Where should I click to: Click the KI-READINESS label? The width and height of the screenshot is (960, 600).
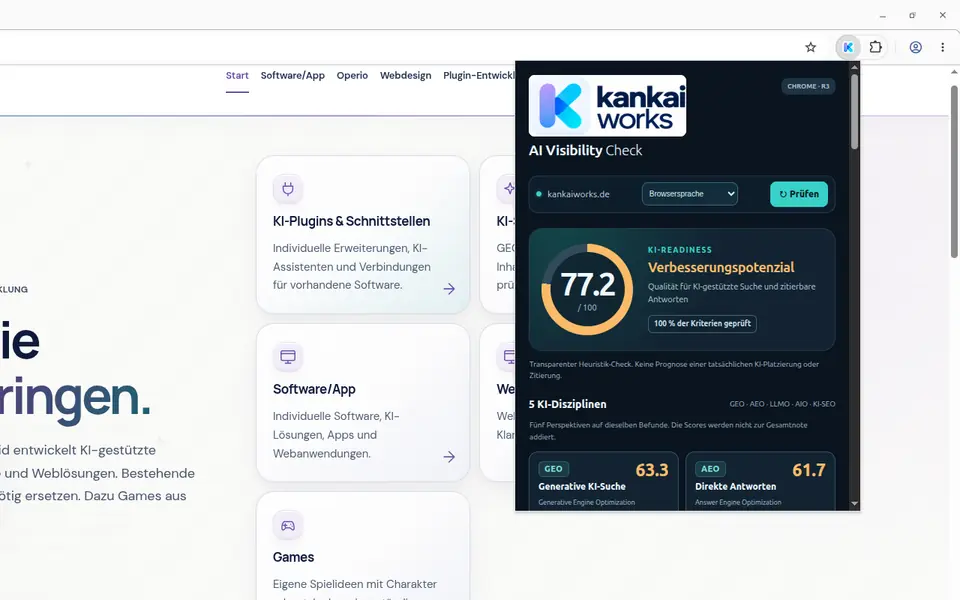[680, 250]
